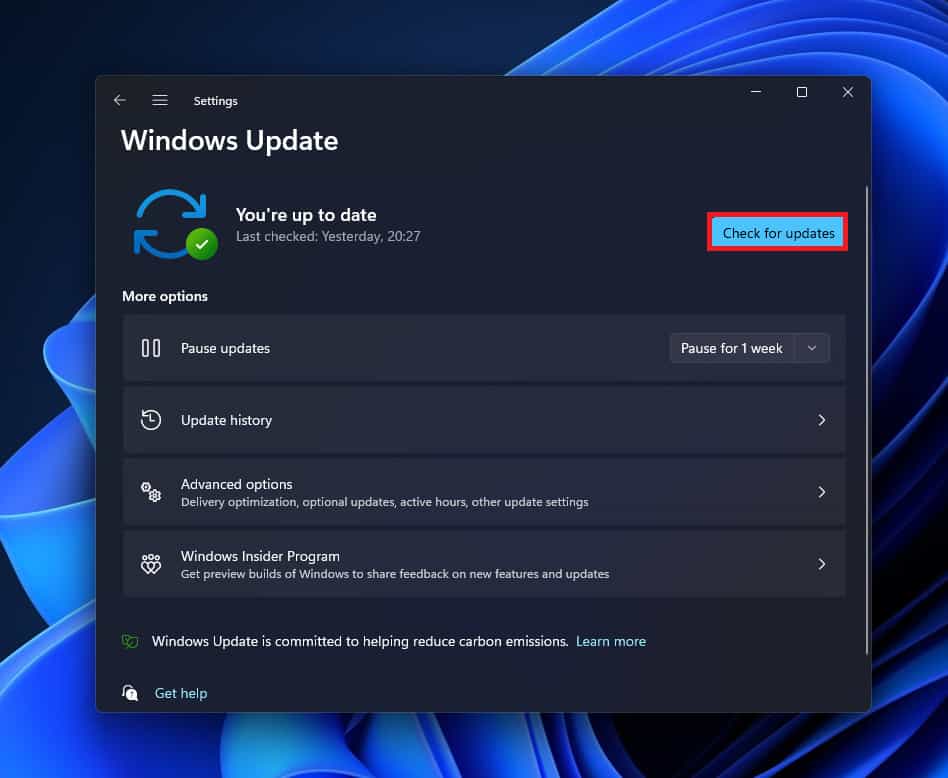
Task: Click the Pause for 1 week button
Action: (732, 348)
